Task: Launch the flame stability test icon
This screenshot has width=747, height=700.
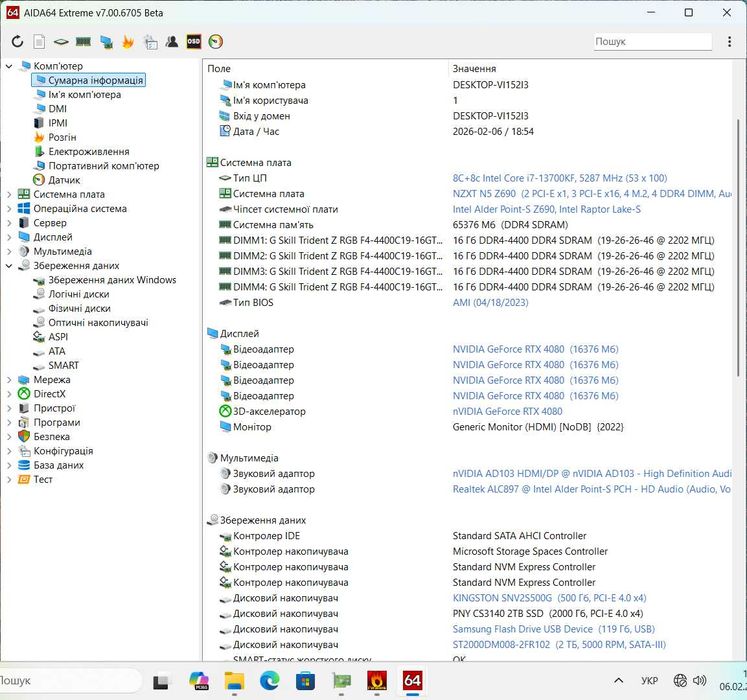Action: pyautogui.click(x=128, y=42)
